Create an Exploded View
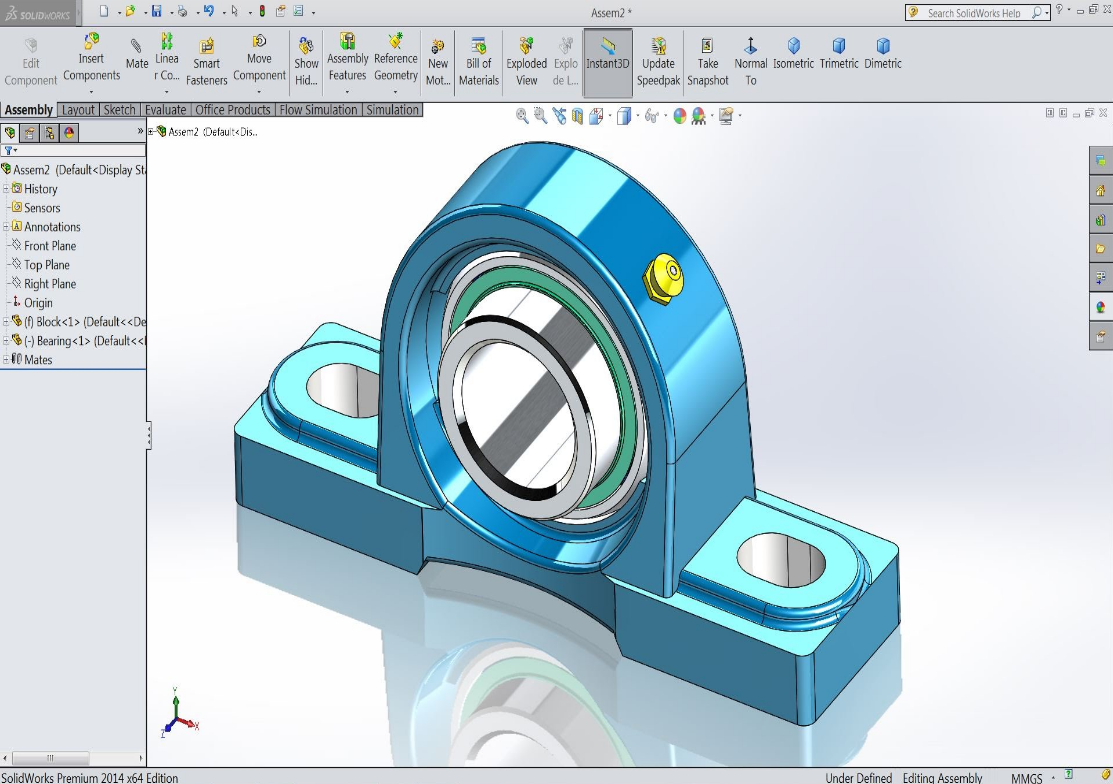Viewport: 1113px width, 784px height. pyautogui.click(x=526, y=62)
